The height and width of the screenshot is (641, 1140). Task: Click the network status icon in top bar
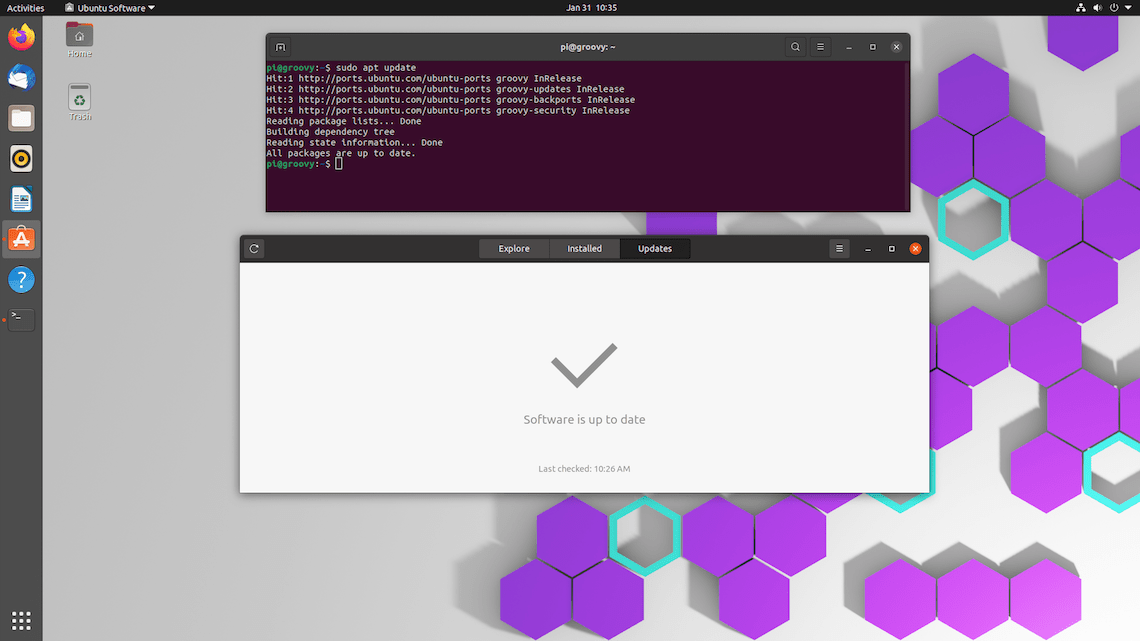coord(1080,7)
